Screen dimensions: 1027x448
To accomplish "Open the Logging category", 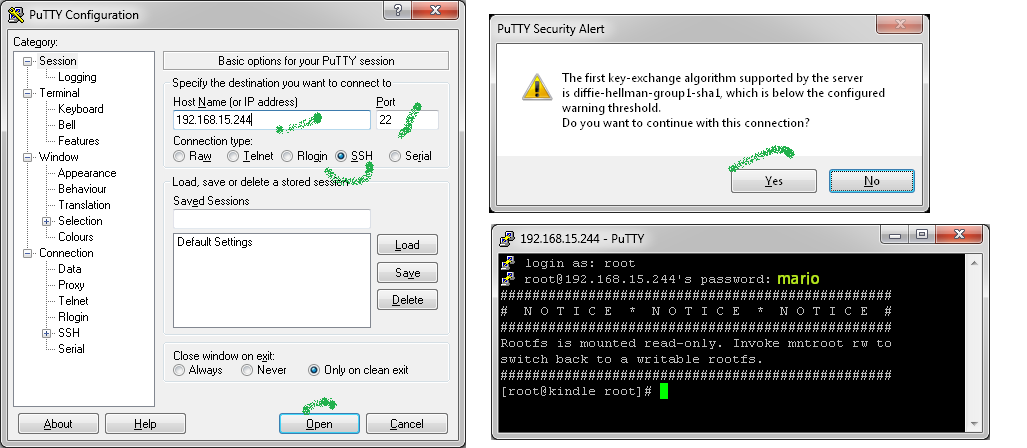I will coord(77,77).
